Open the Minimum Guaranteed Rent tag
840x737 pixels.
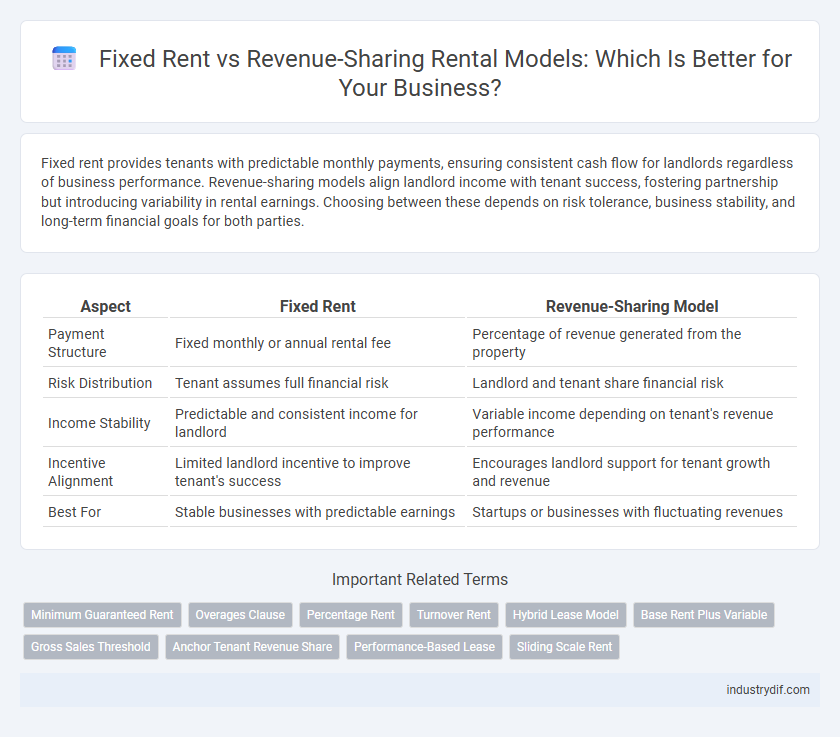coord(102,615)
